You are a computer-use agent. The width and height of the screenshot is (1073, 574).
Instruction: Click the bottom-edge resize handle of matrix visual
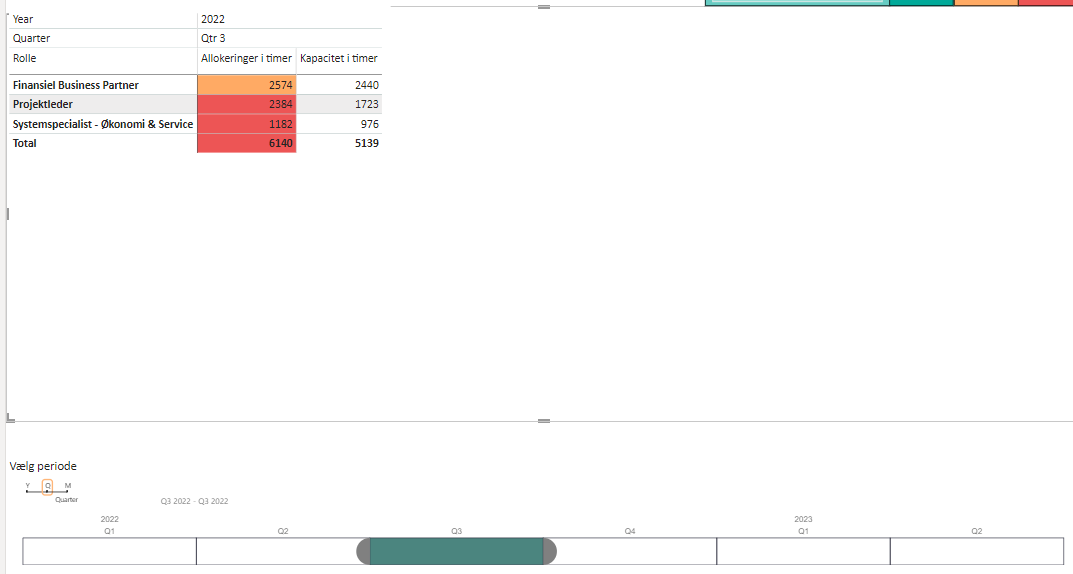544,421
